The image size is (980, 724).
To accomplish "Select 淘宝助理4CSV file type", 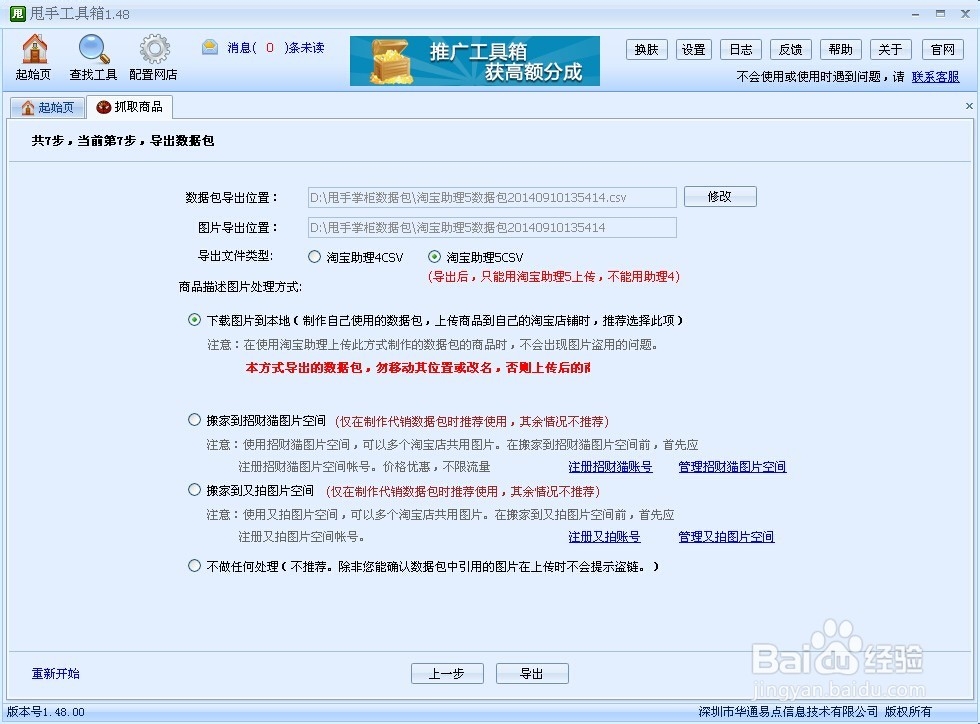I will tap(356, 257).
